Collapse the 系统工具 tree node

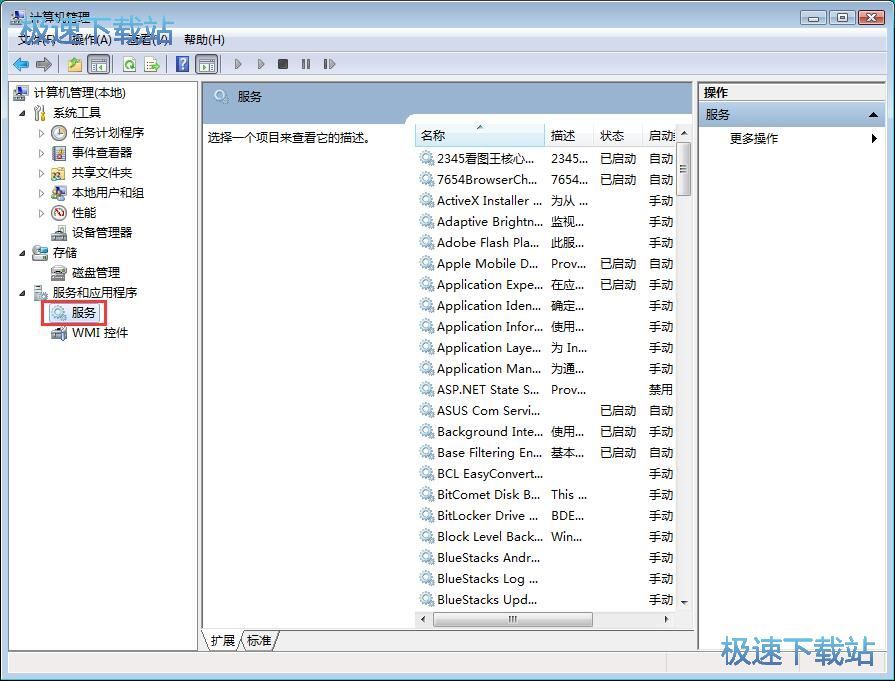(22, 113)
